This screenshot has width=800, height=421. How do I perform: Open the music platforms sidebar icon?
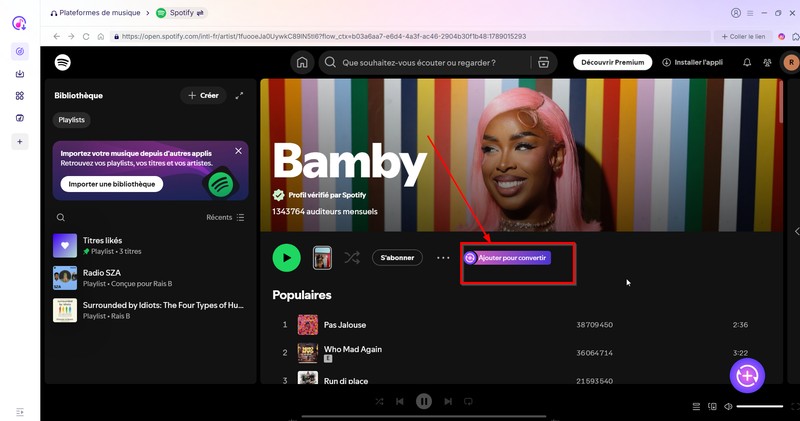[20, 51]
